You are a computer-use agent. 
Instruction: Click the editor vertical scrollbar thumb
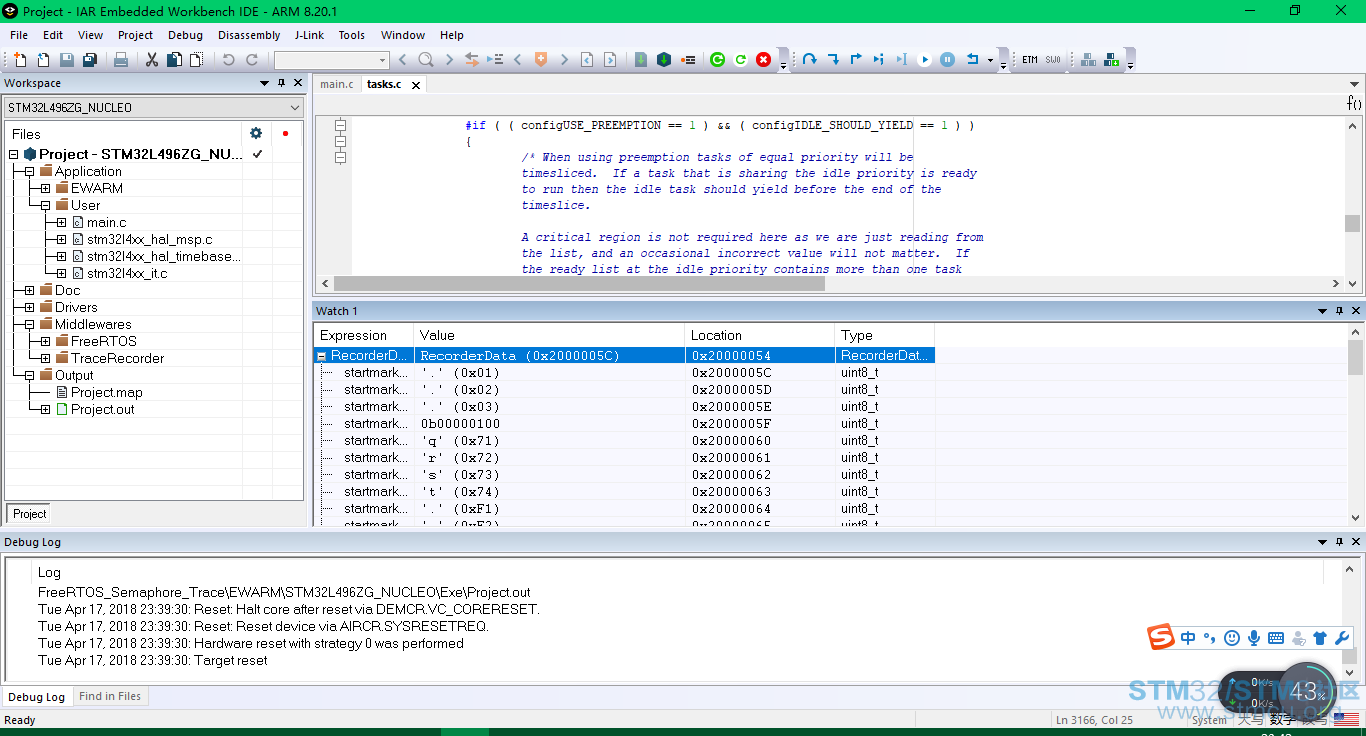(1352, 224)
